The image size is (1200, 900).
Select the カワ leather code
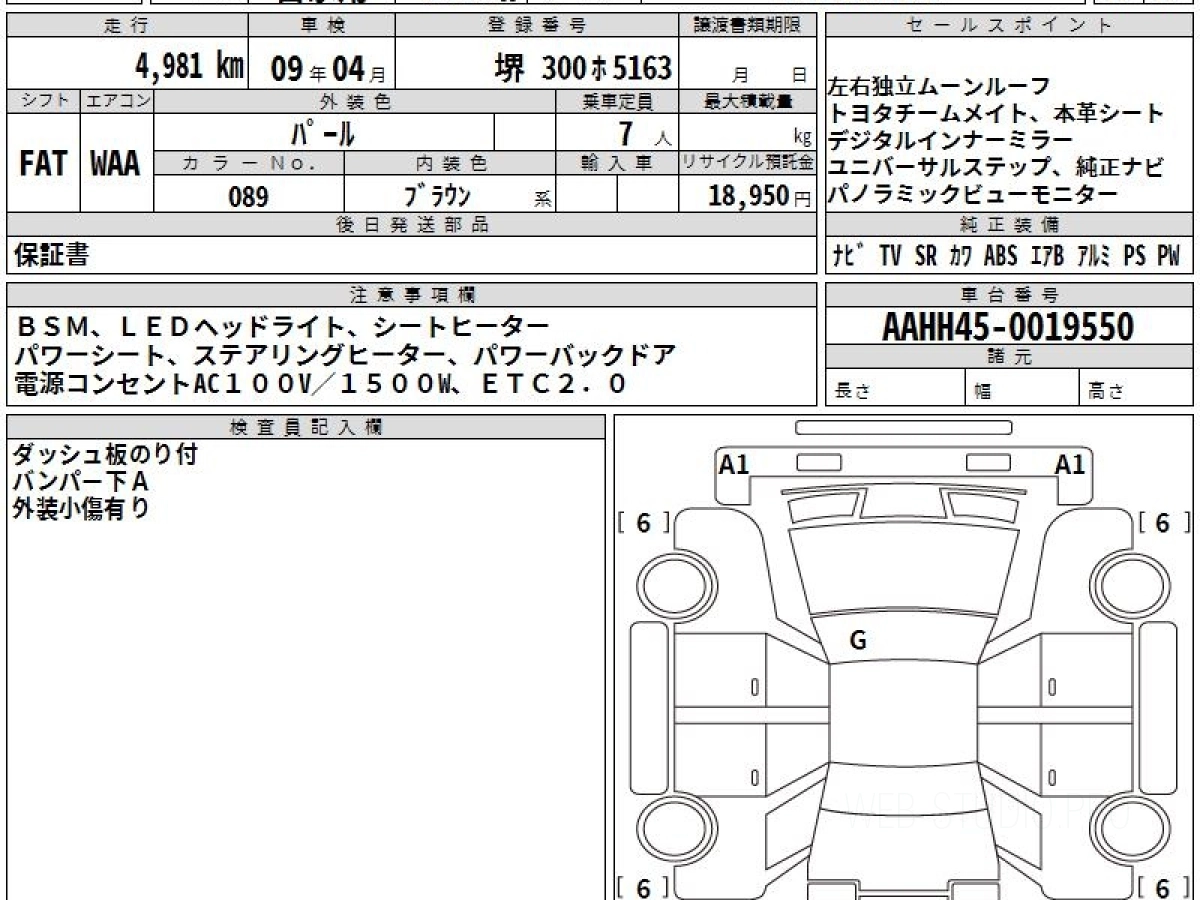click(960, 256)
